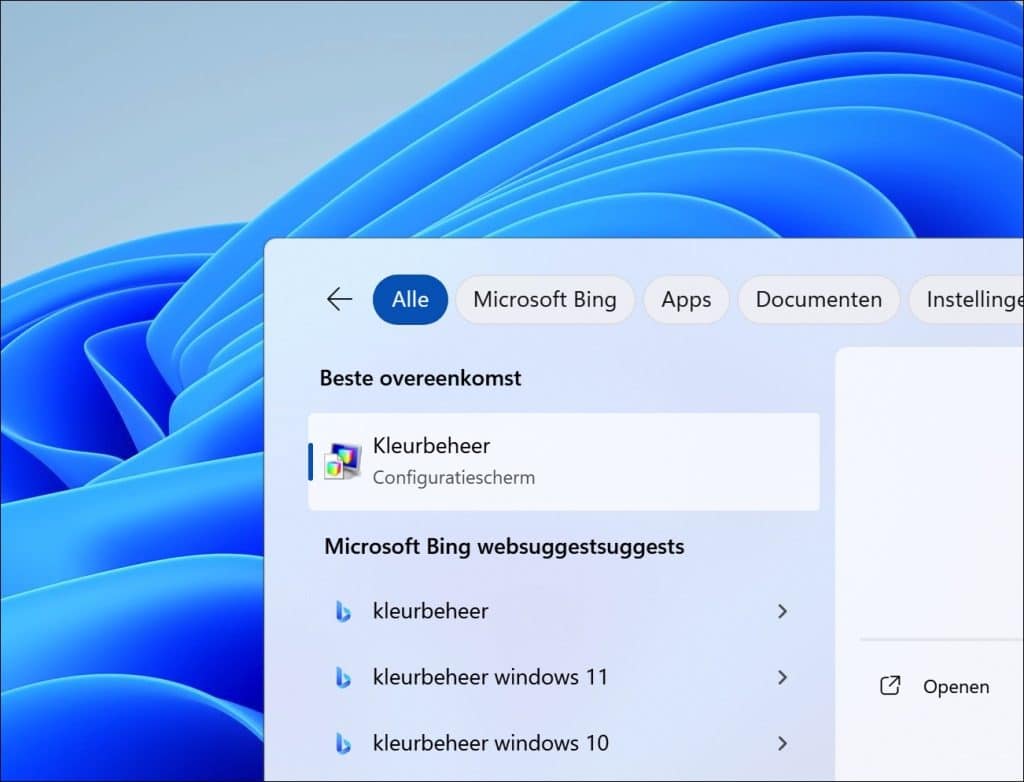The height and width of the screenshot is (782, 1024).
Task: Select 'kleurbeheer windows 10' suggestion text
Action: (490, 743)
